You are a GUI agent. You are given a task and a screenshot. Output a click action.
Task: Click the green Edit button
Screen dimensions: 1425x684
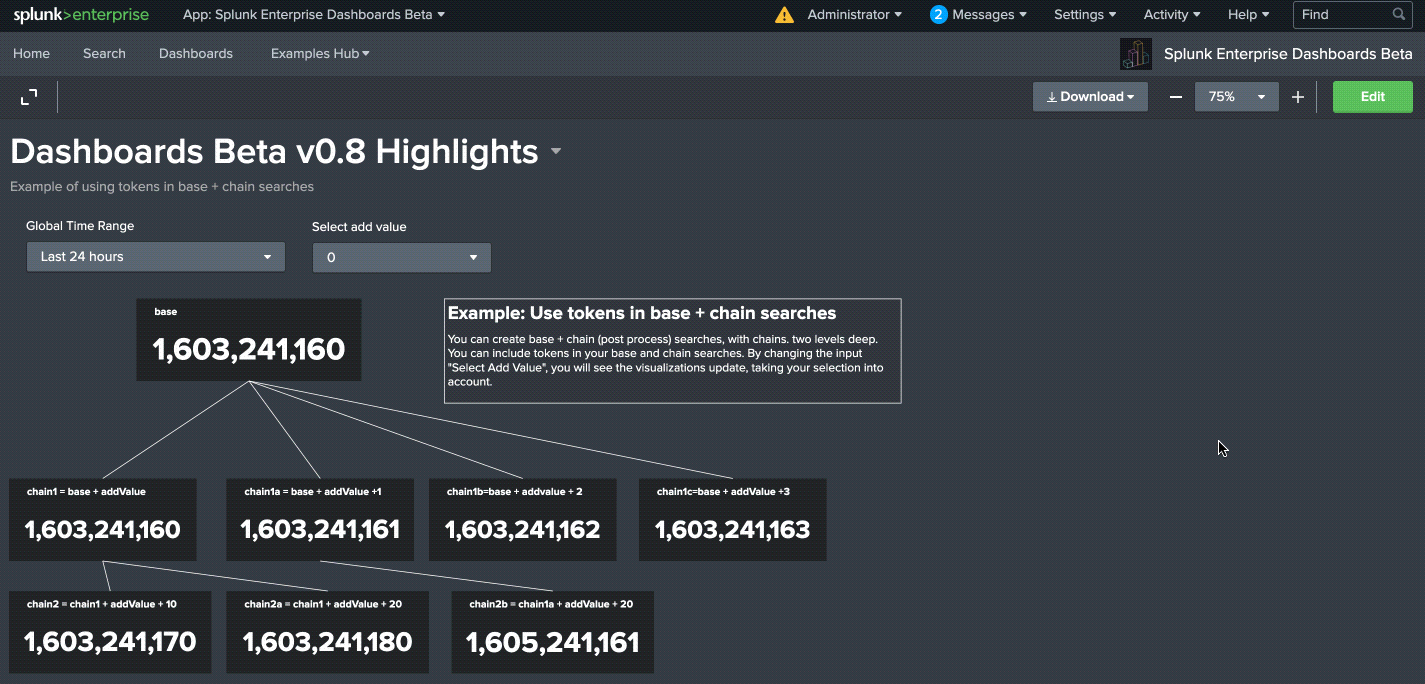click(x=1372, y=96)
